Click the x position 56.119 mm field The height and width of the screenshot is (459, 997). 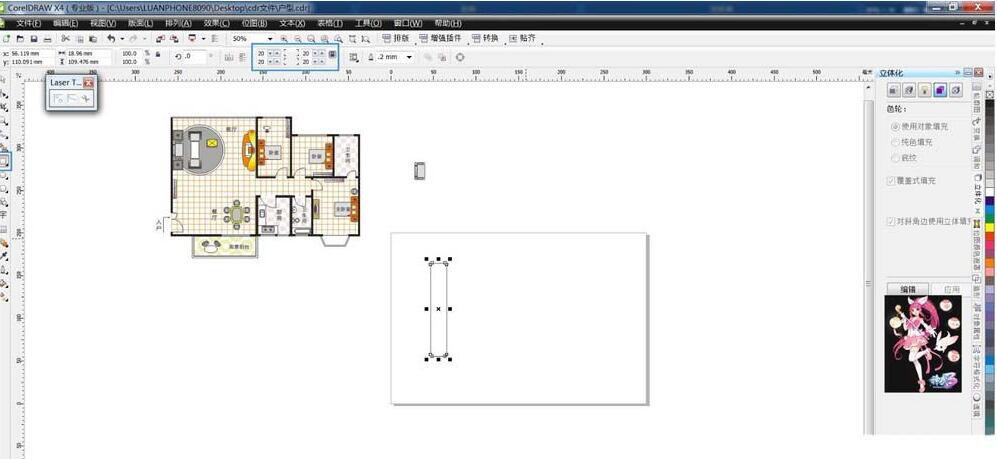31,53
